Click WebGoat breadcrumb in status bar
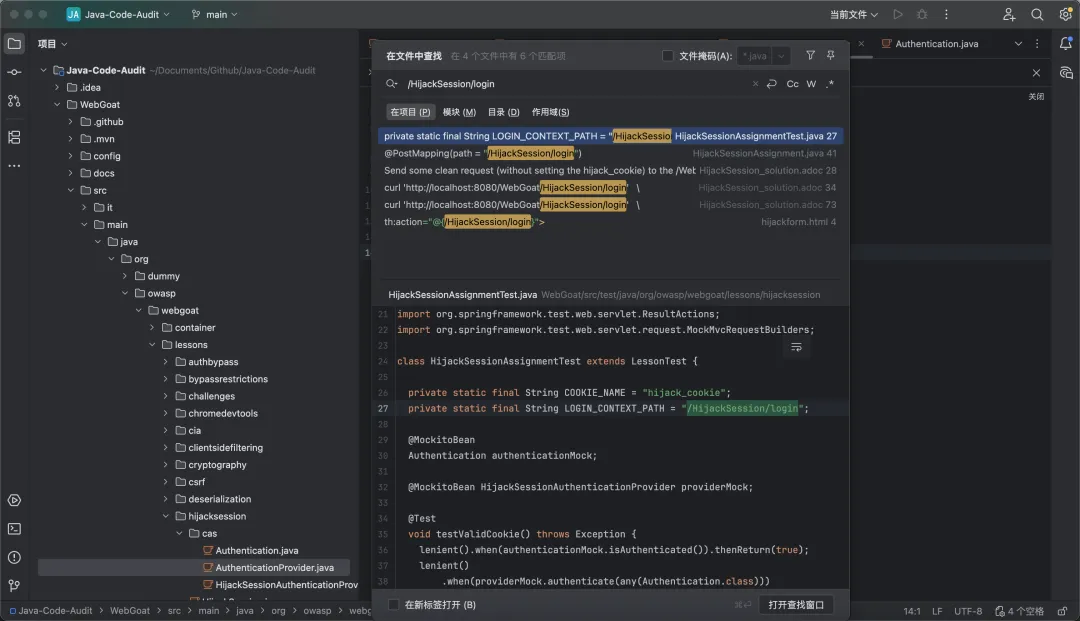The height and width of the screenshot is (621, 1080). point(129,611)
